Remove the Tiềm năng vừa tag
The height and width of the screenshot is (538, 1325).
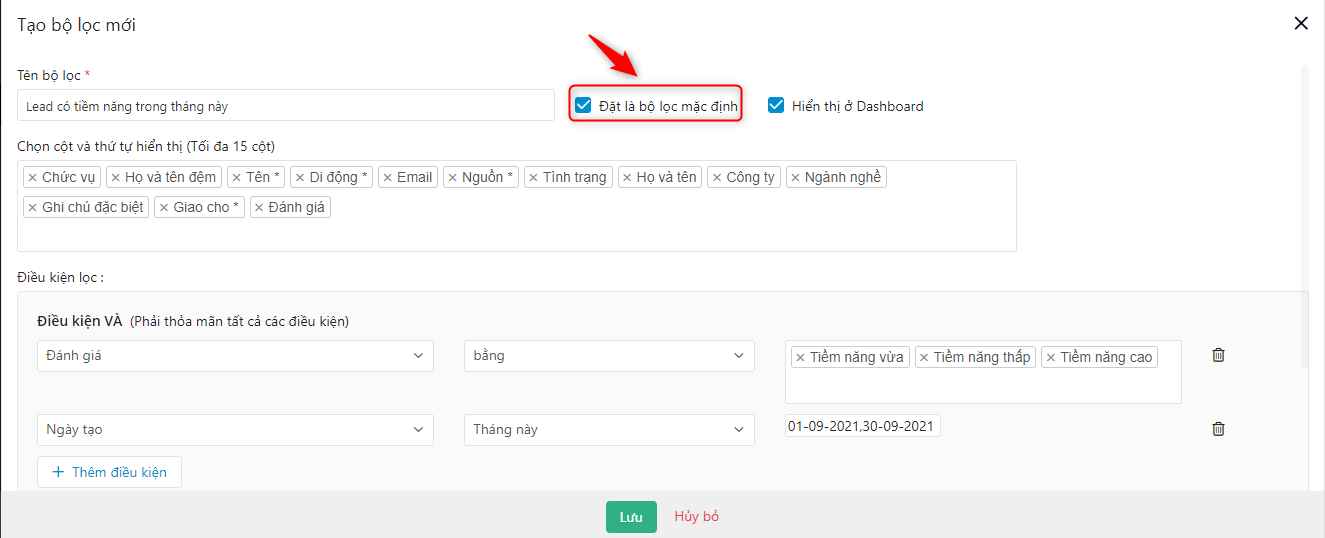pos(800,358)
